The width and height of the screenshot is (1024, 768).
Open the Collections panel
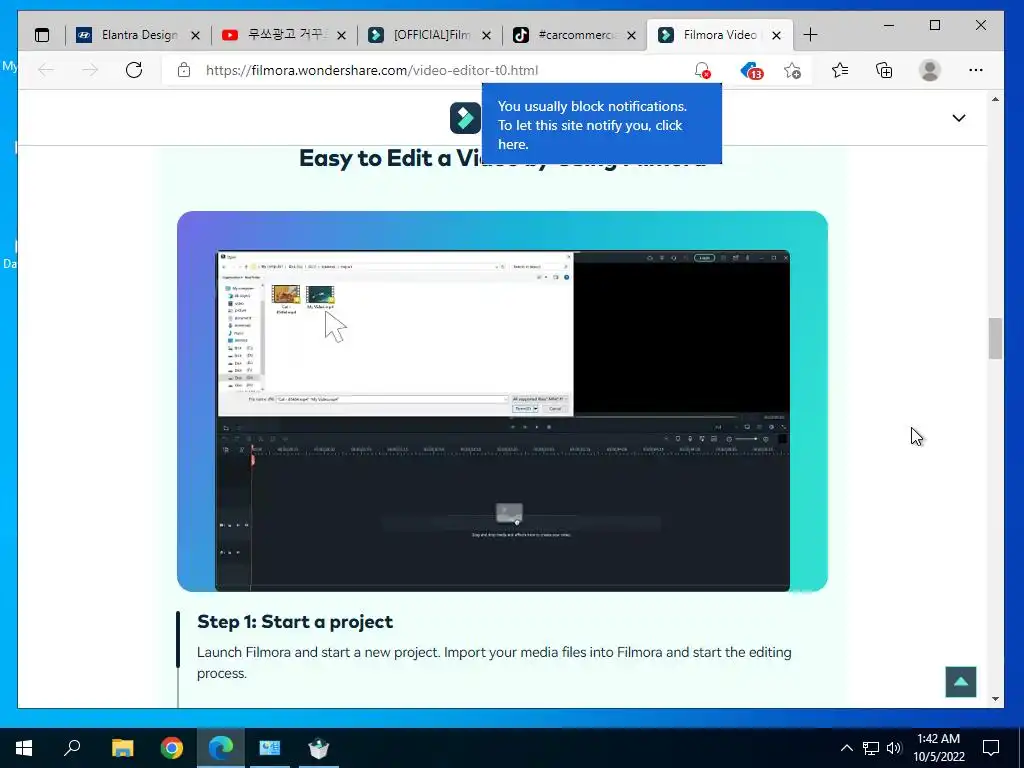pyautogui.click(x=884, y=70)
